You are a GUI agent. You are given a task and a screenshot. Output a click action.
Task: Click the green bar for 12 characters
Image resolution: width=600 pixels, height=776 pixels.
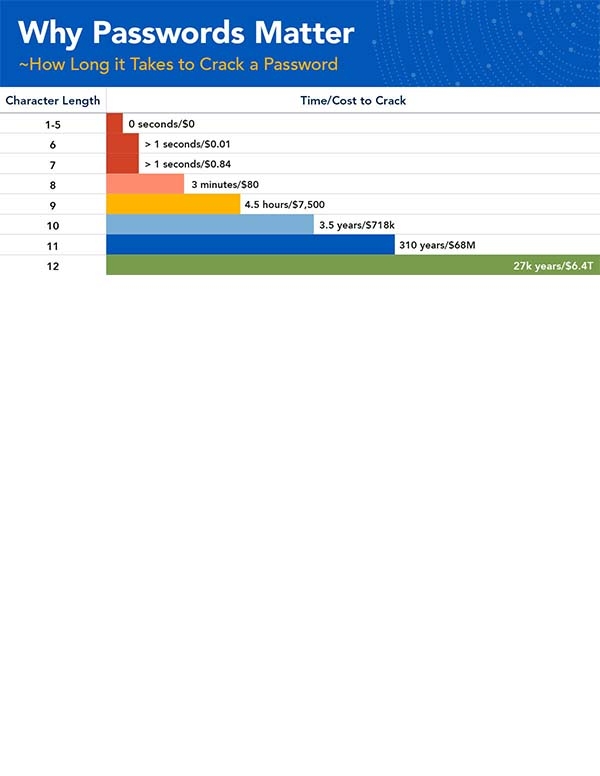[300, 265]
